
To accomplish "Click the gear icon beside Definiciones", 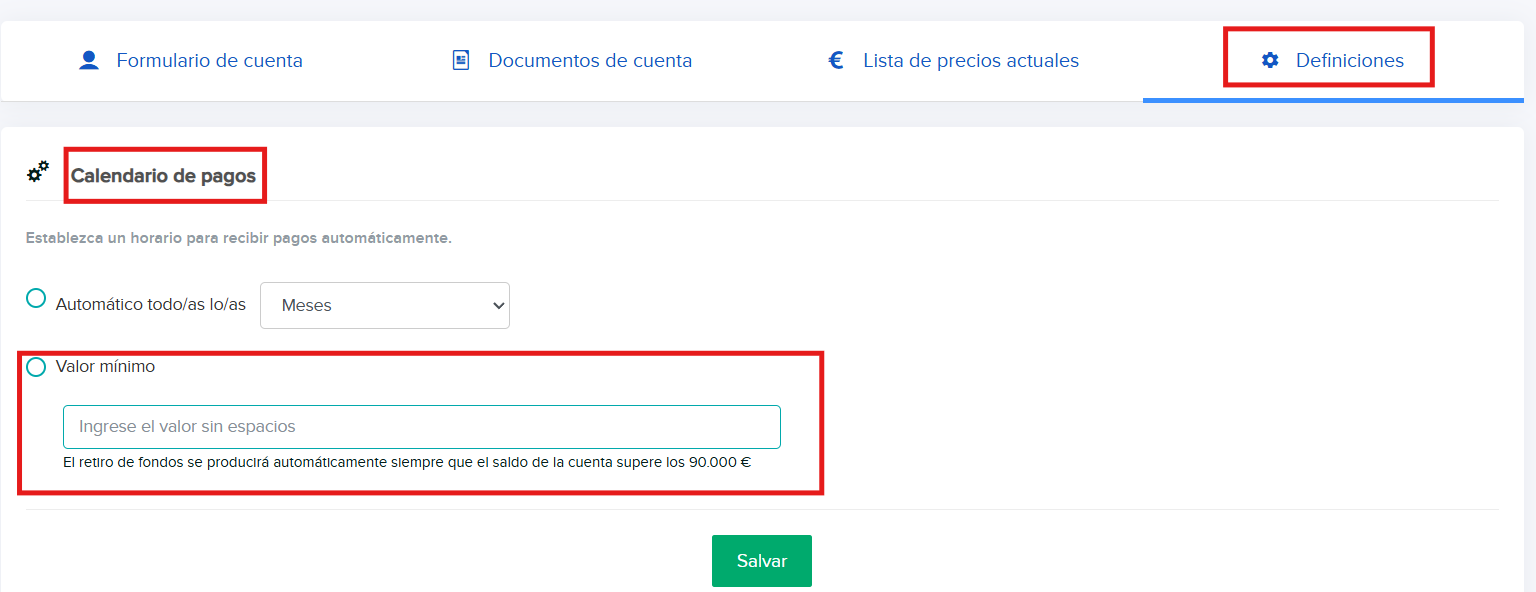I will tap(1270, 61).
